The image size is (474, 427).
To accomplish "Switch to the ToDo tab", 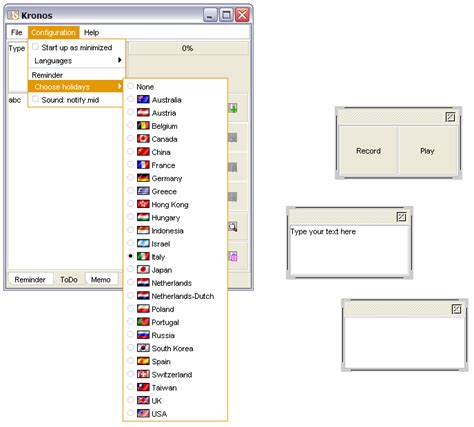I will [69, 279].
